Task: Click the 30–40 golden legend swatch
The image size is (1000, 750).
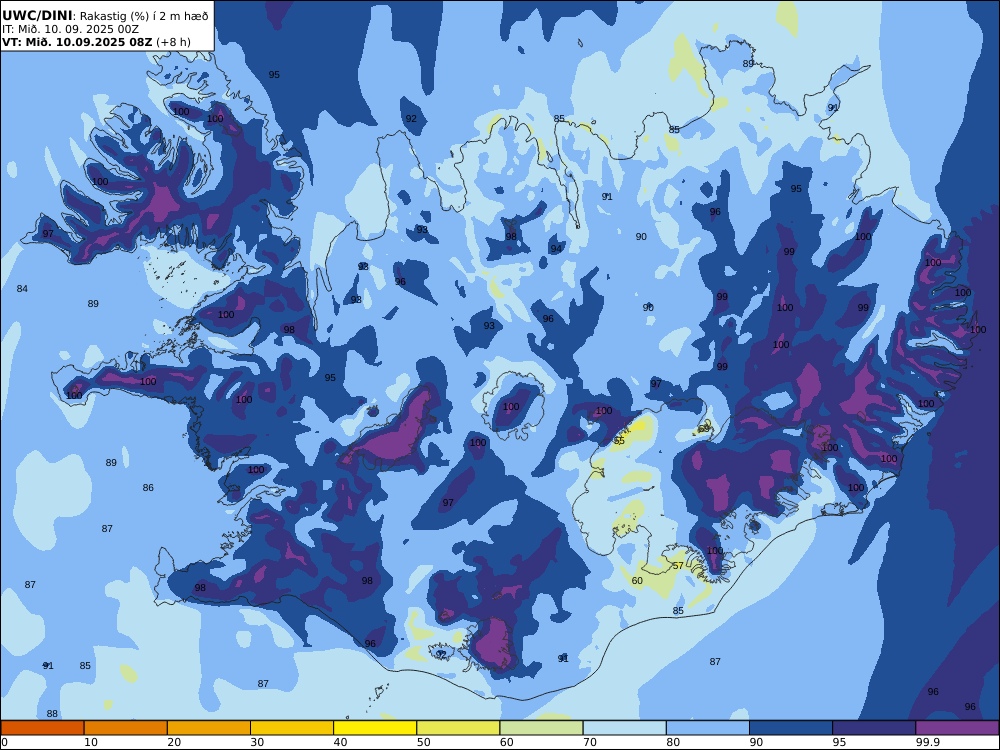Action: click(x=292, y=728)
